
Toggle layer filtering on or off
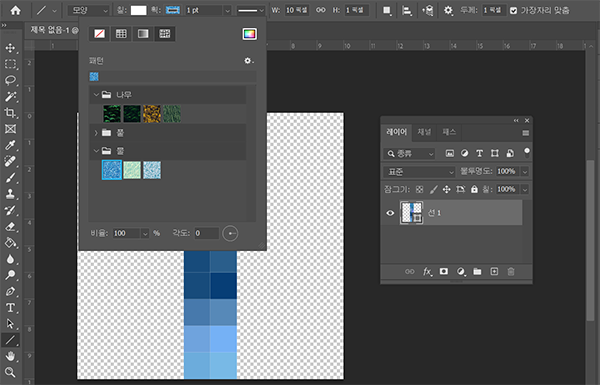[x=527, y=152]
